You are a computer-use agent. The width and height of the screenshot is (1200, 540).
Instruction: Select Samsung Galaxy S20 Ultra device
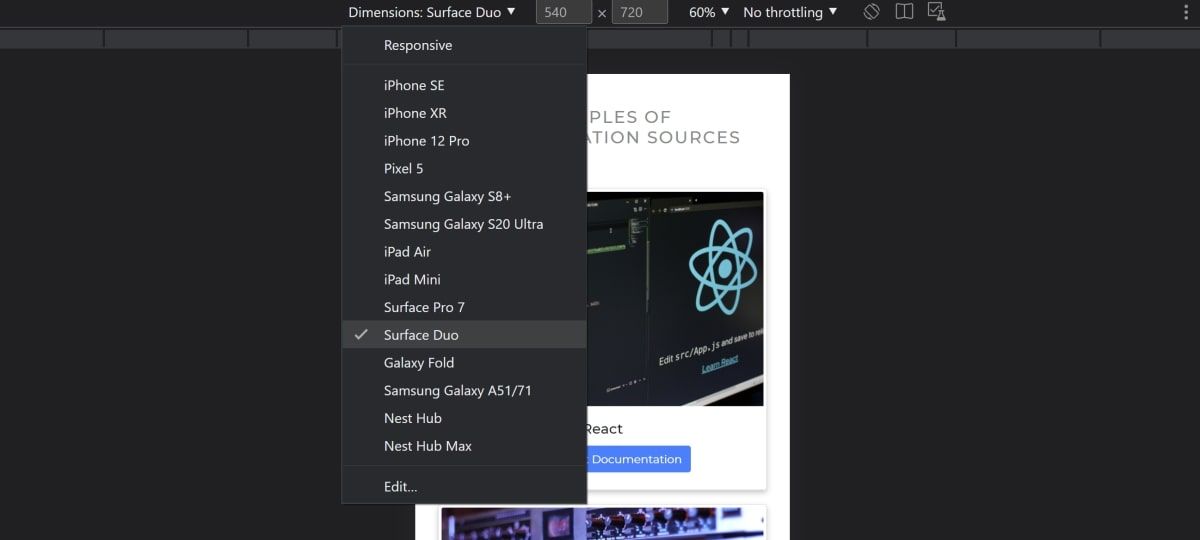tap(464, 224)
